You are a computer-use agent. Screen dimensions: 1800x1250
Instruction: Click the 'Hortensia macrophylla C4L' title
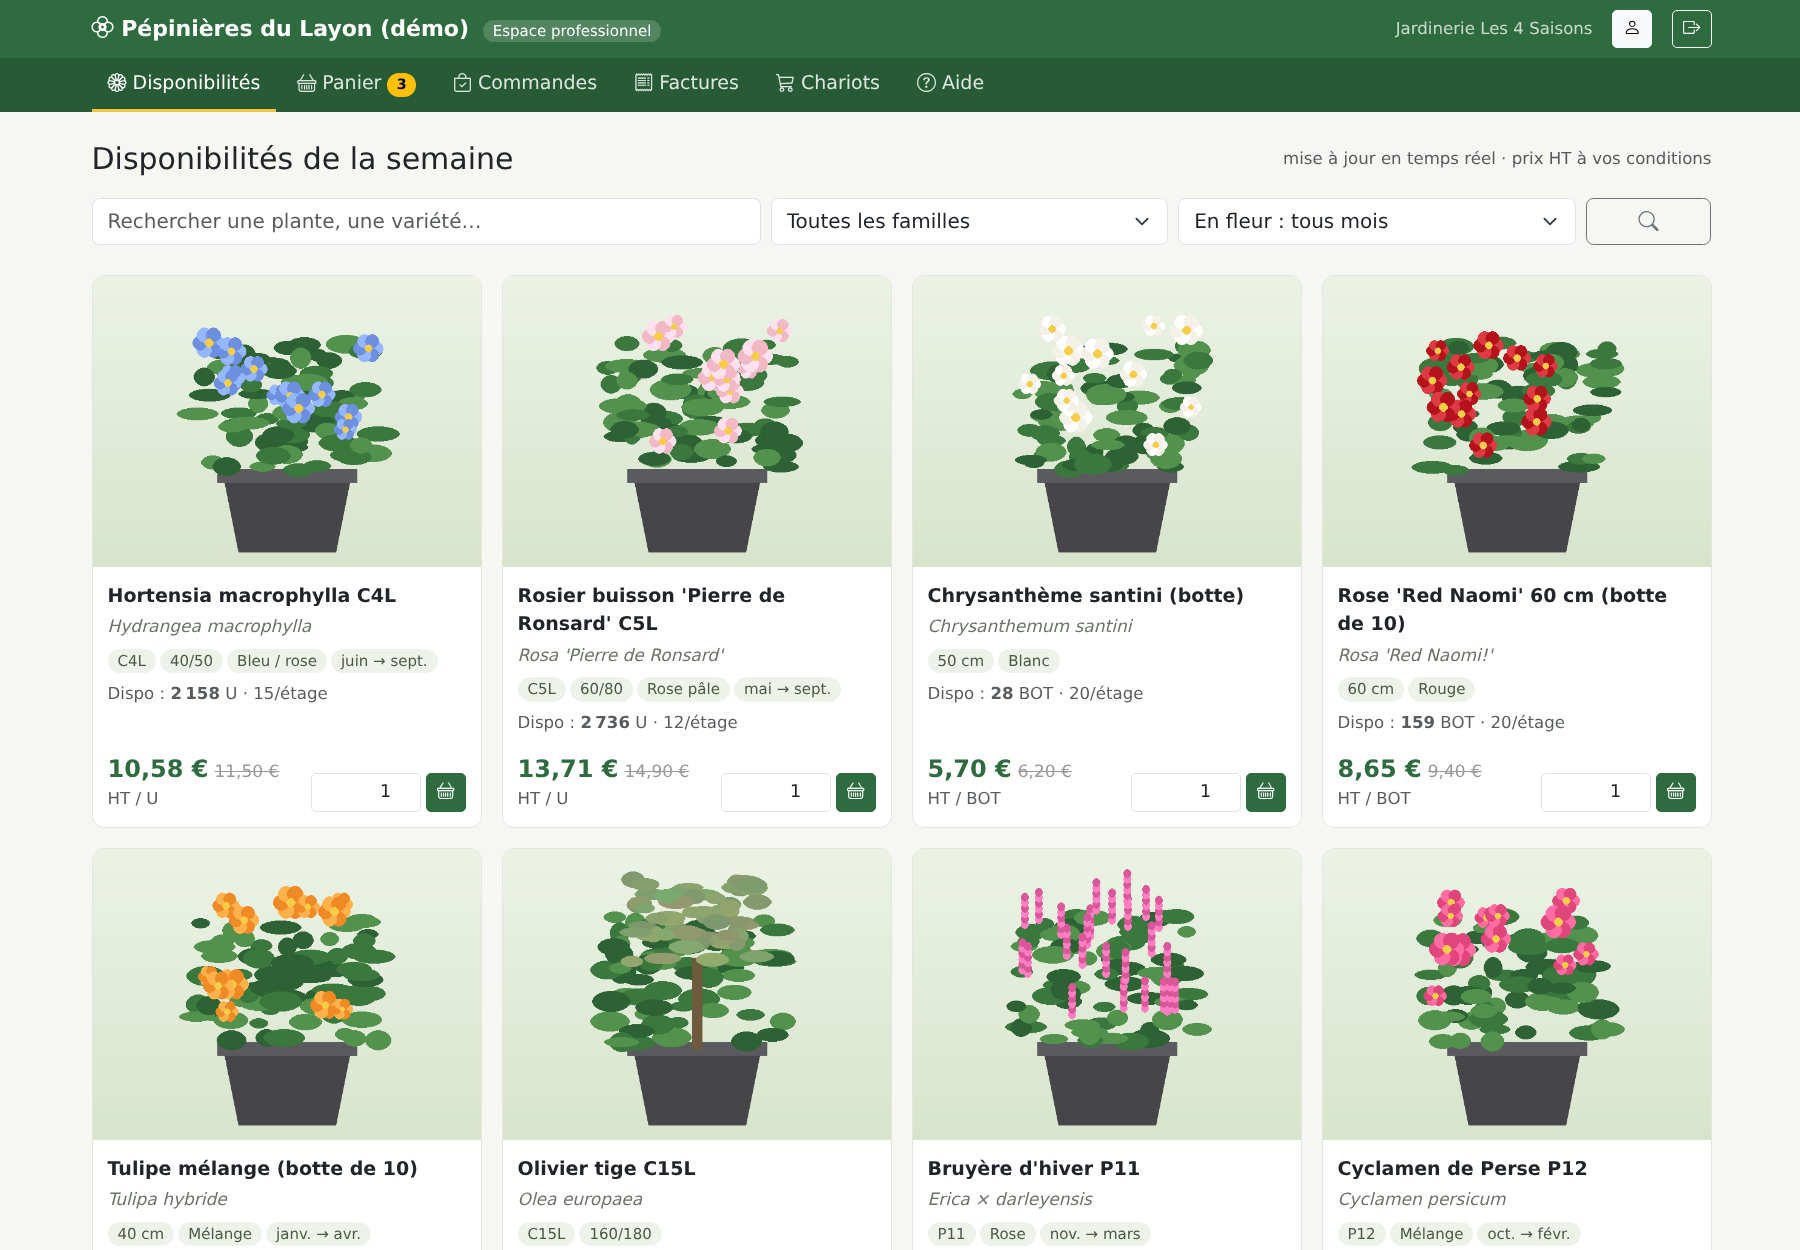(252, 595)
